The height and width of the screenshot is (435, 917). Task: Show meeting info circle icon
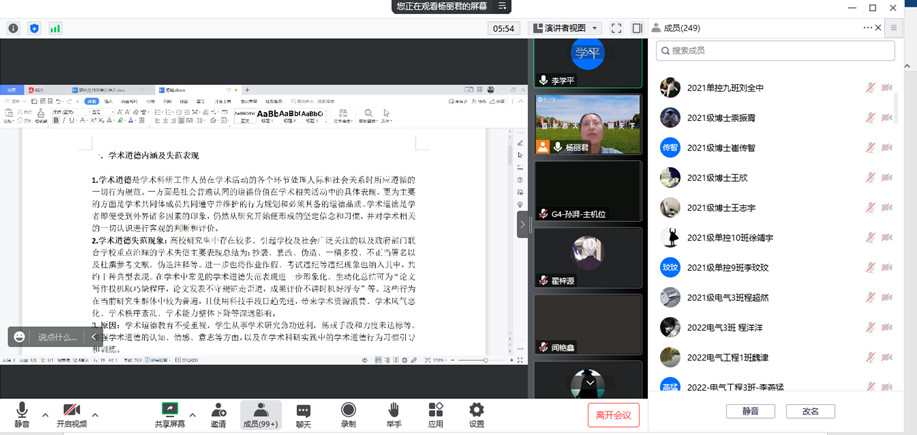pos(13,28)
